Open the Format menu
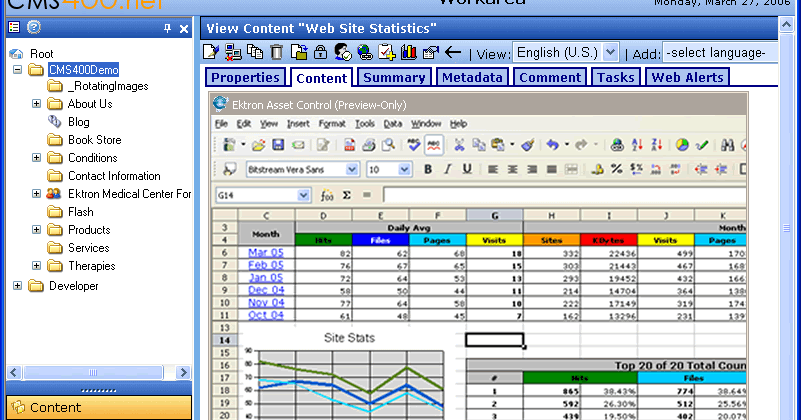Image resolution: width=801 pixels, height=420 pixels. [x=332, y=124]
